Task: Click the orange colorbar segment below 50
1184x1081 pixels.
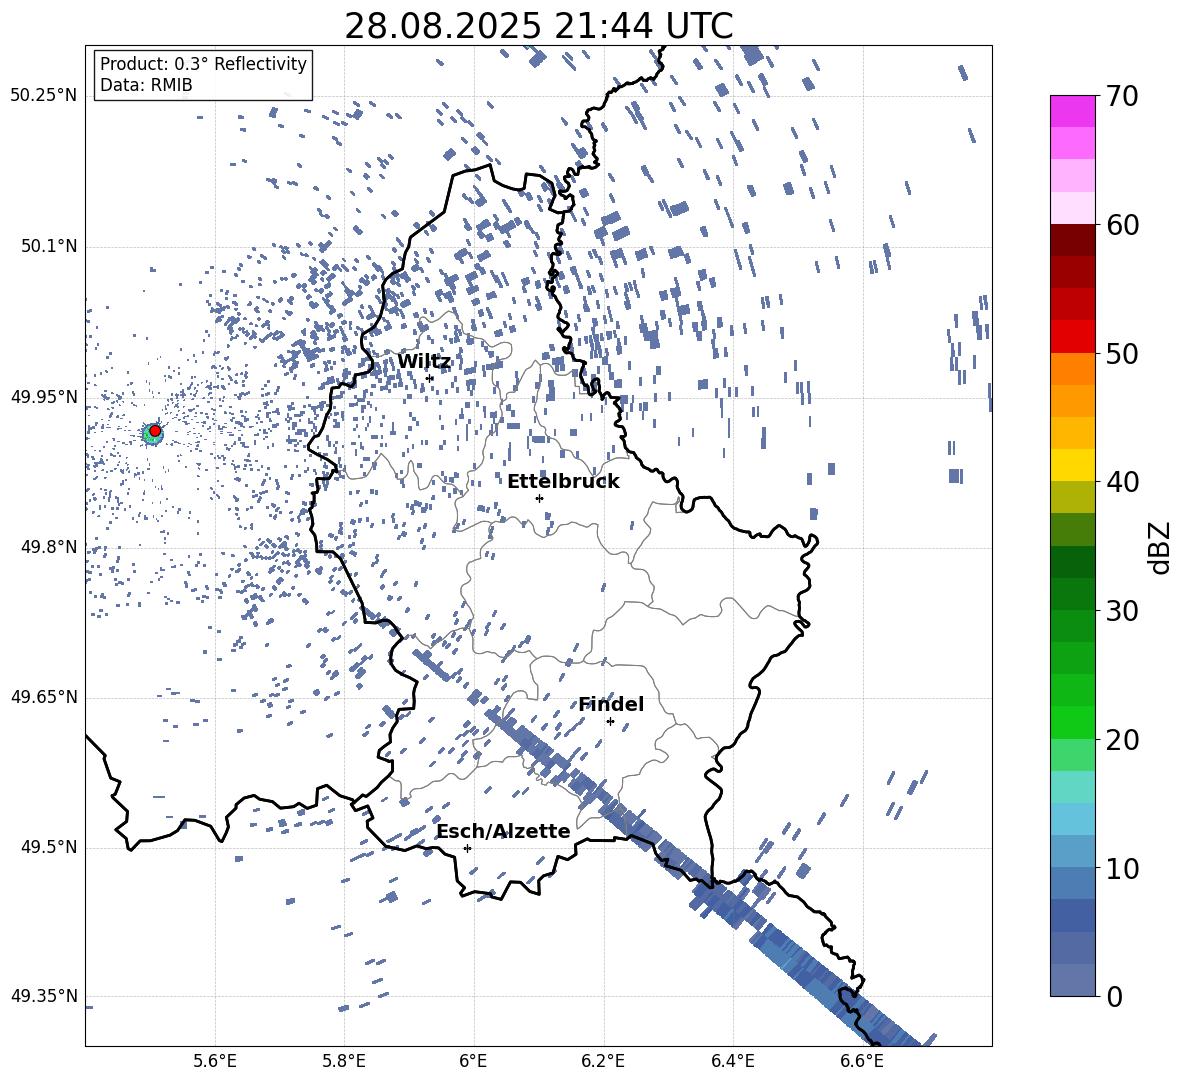Action: (1072, 369)
